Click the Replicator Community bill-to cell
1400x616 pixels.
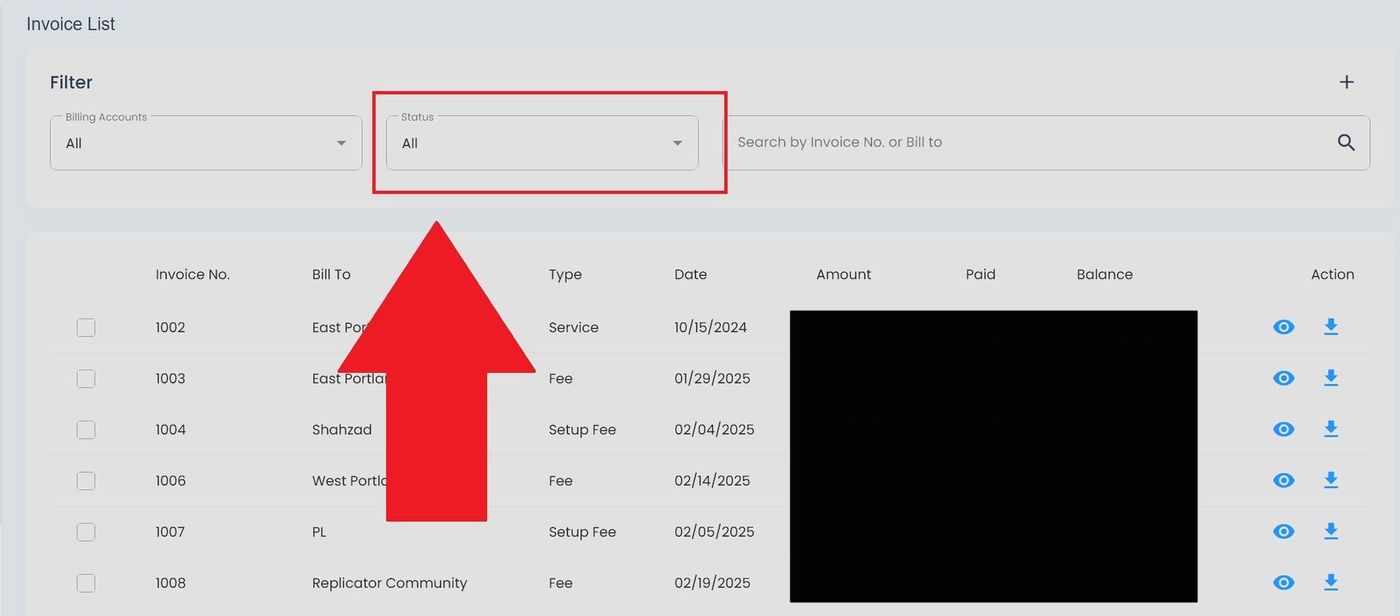[389, 583]
